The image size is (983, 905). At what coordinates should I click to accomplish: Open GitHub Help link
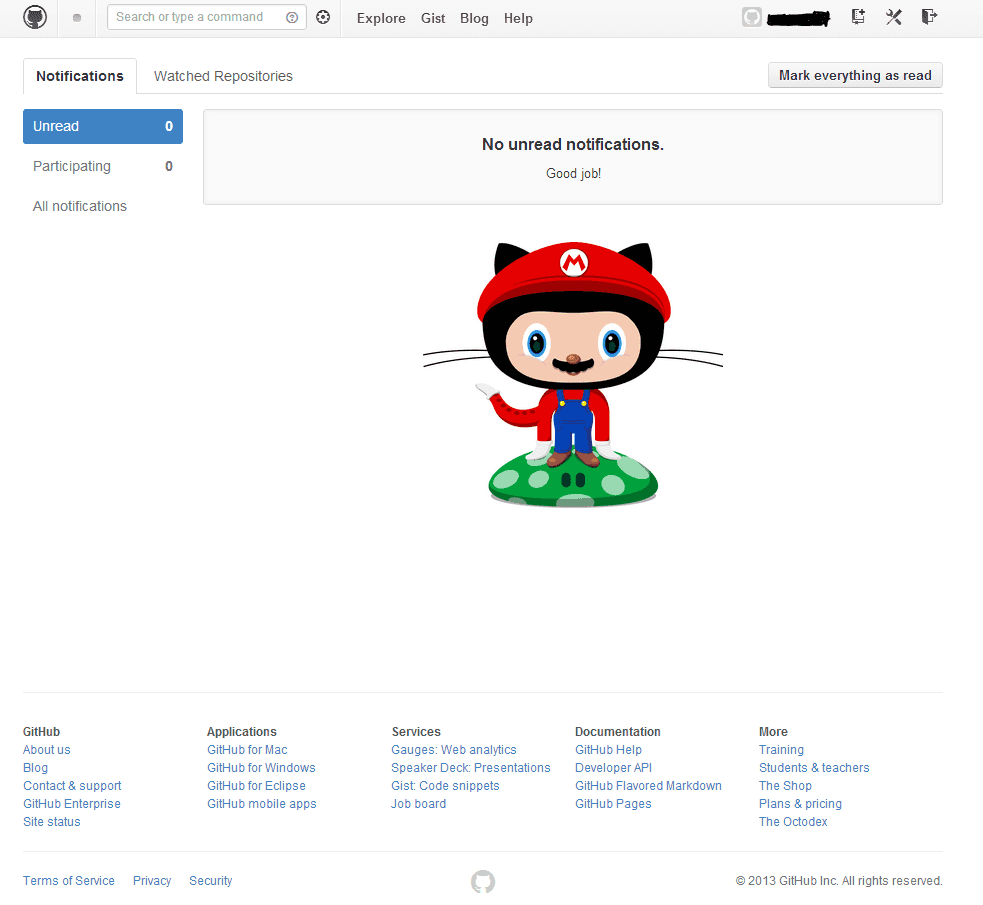pos(608,750)
